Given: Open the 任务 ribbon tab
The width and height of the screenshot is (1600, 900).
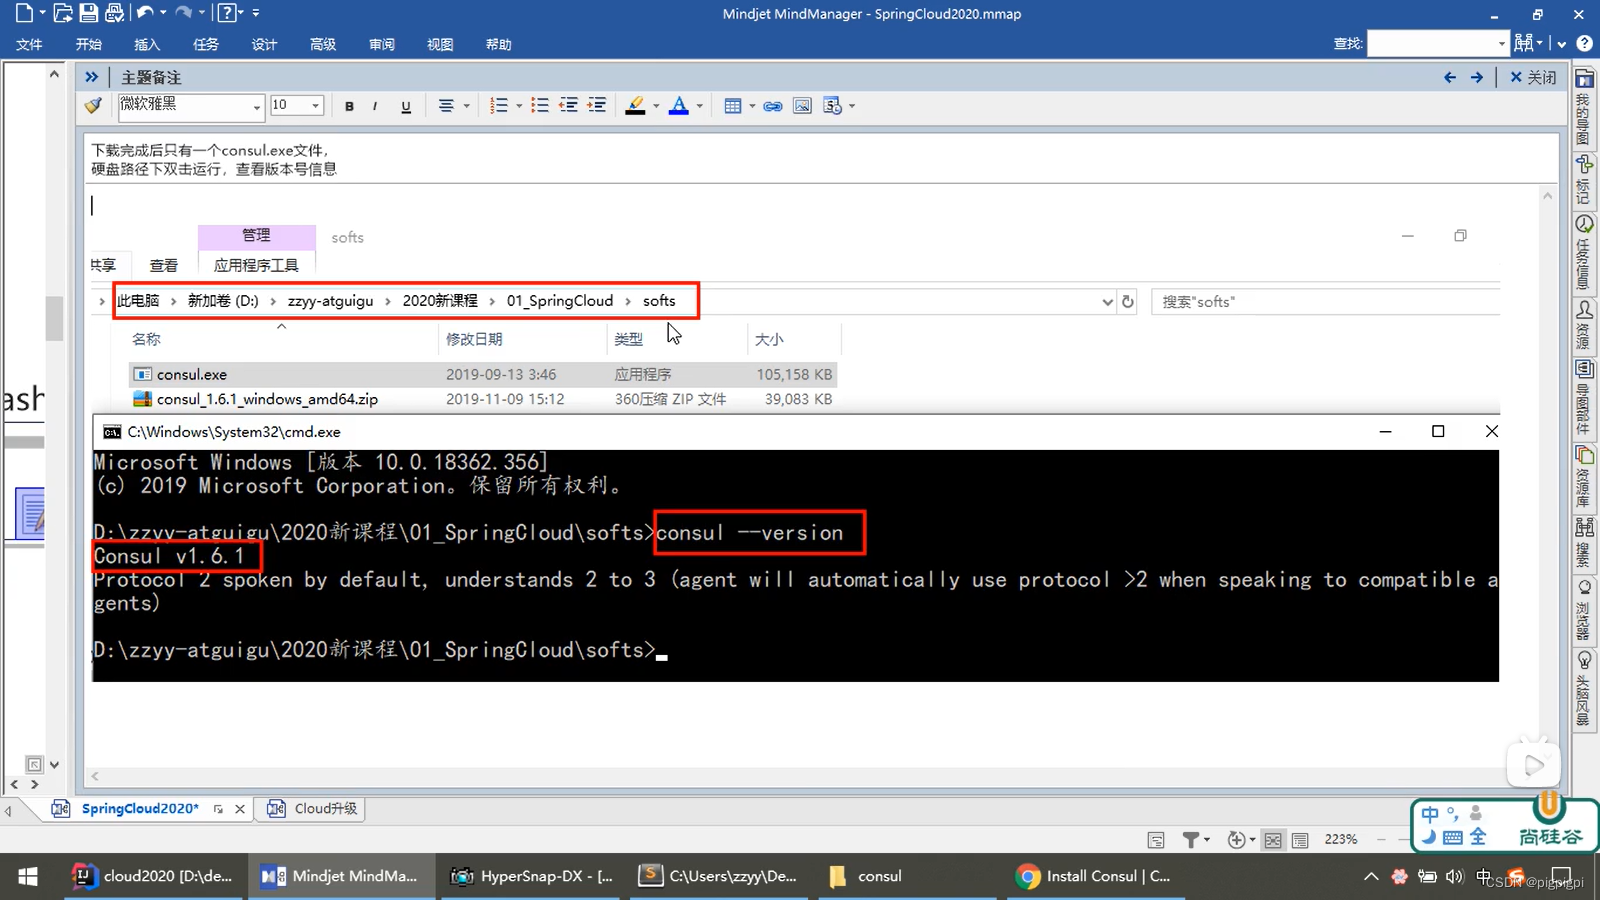Looking at the screenshot, I should tap(206, 44).
